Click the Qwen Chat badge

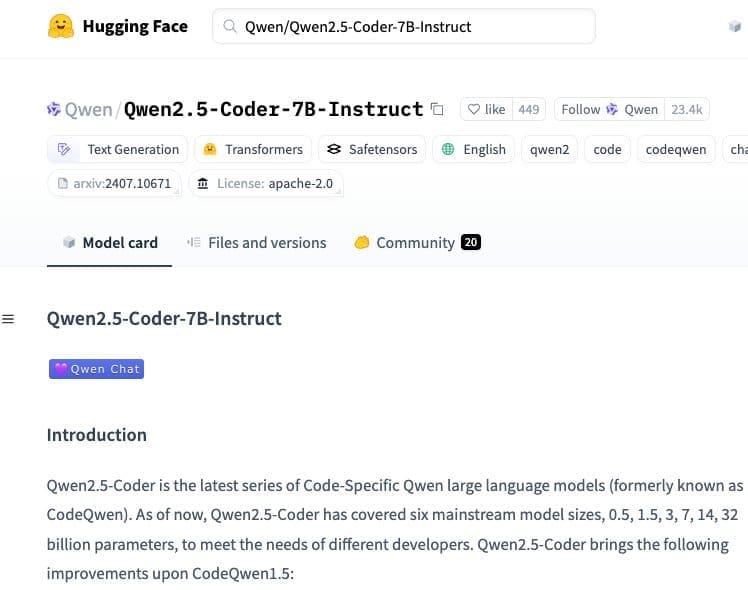[96, 369]
